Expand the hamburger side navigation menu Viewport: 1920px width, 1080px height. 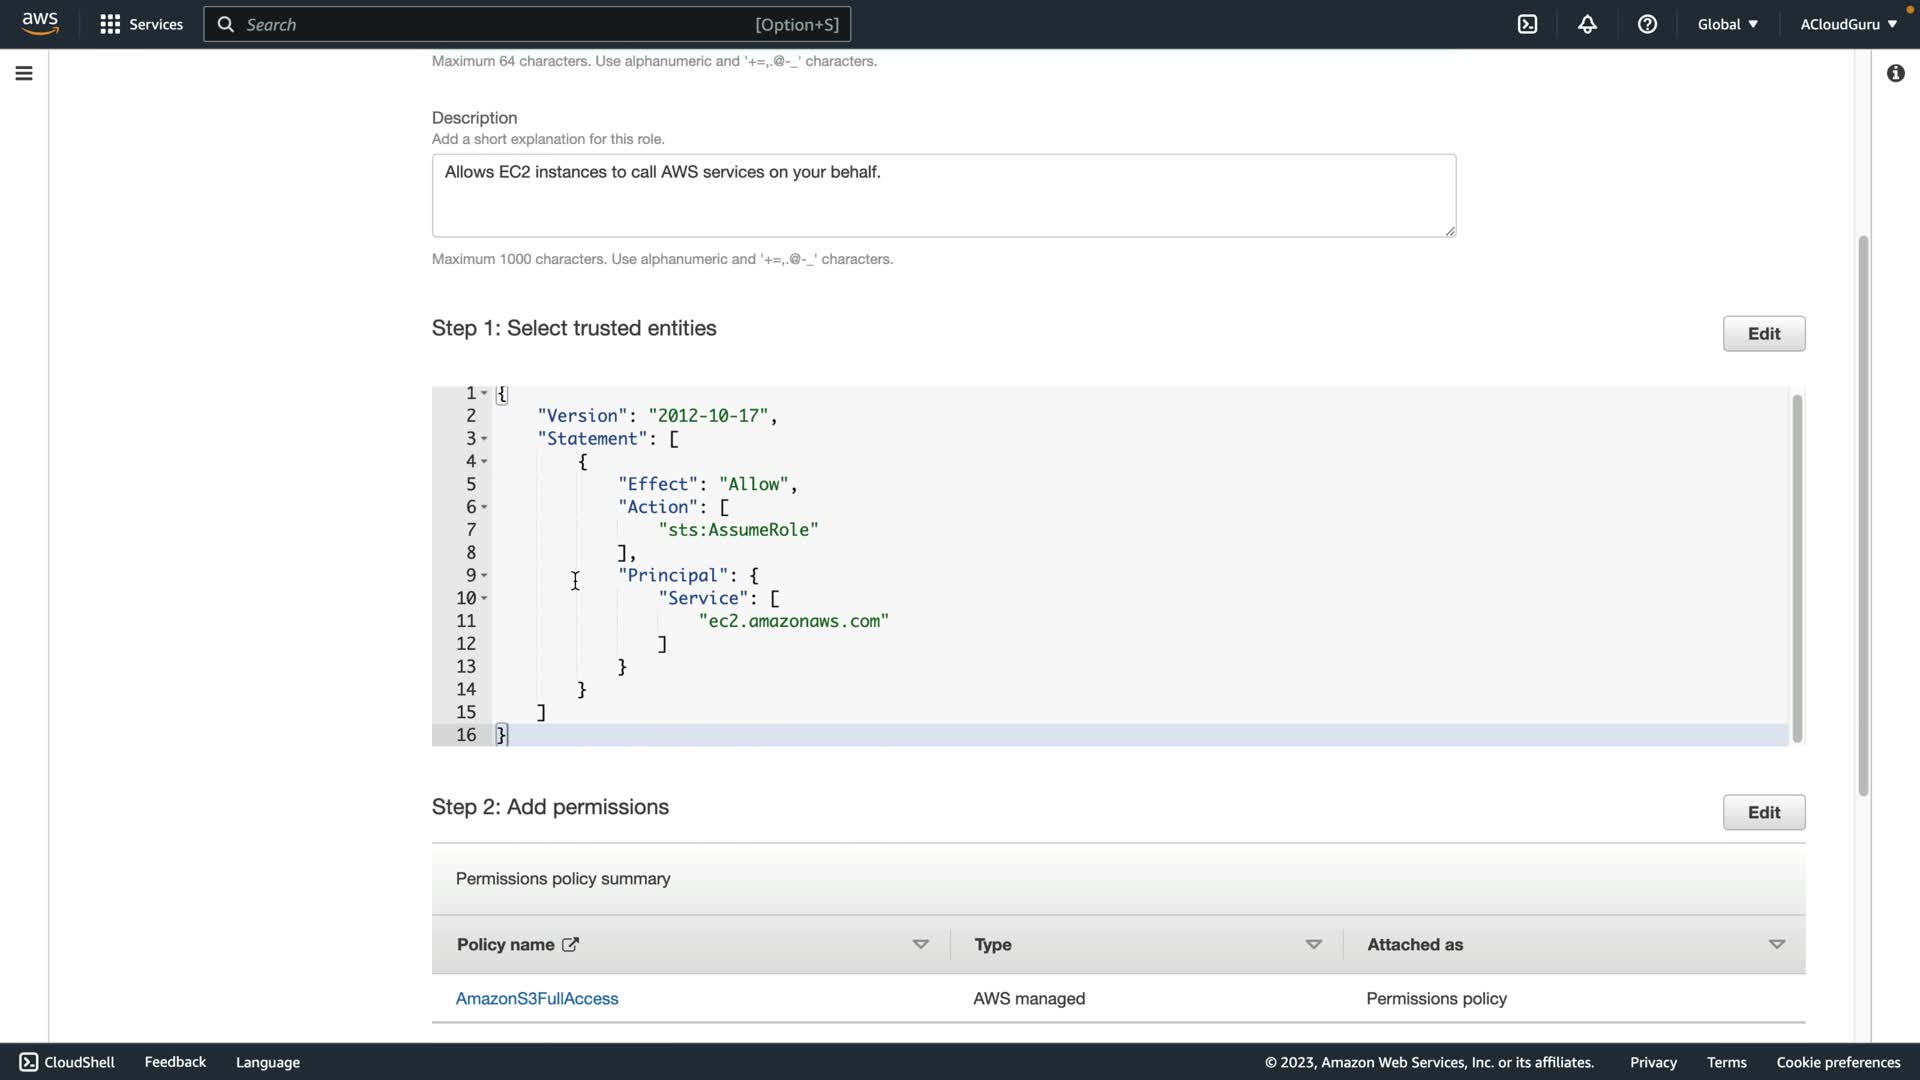pos(24,73)
